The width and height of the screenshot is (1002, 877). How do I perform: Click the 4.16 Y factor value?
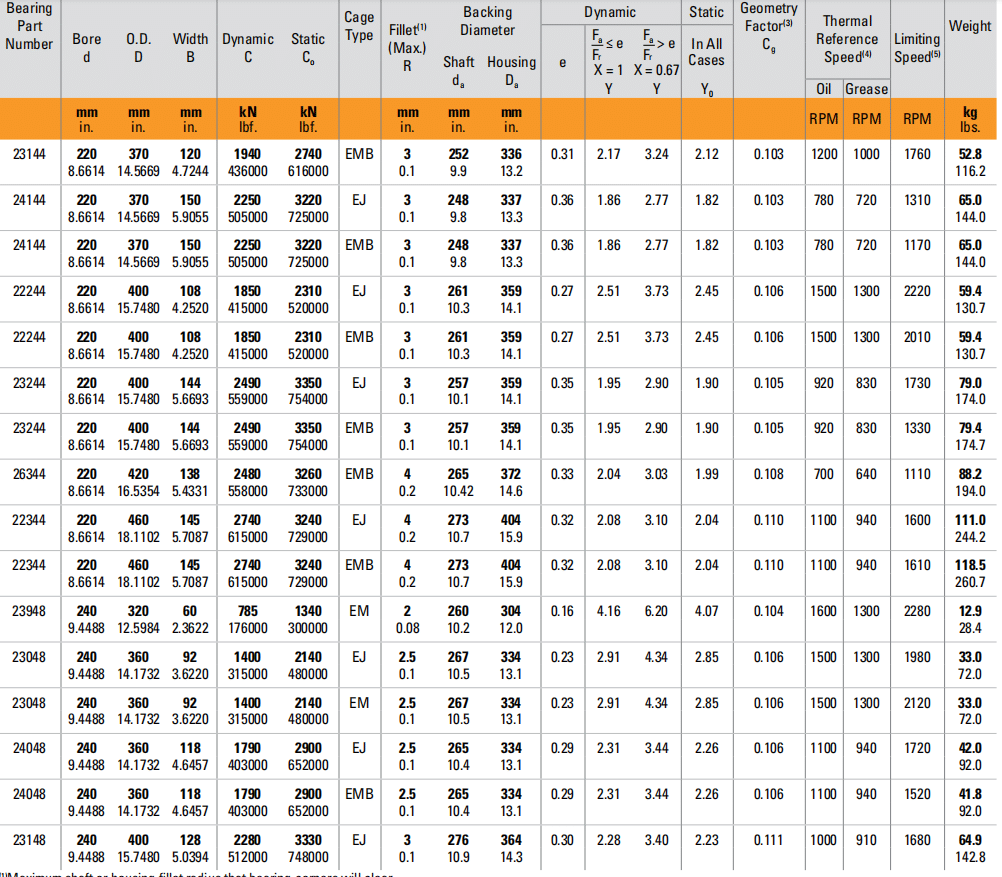coord(608,611)
